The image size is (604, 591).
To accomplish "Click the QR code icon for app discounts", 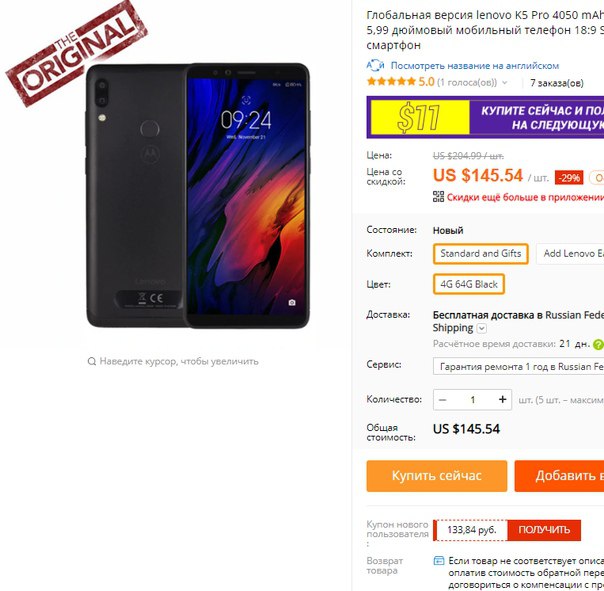I will click(438, 196).
